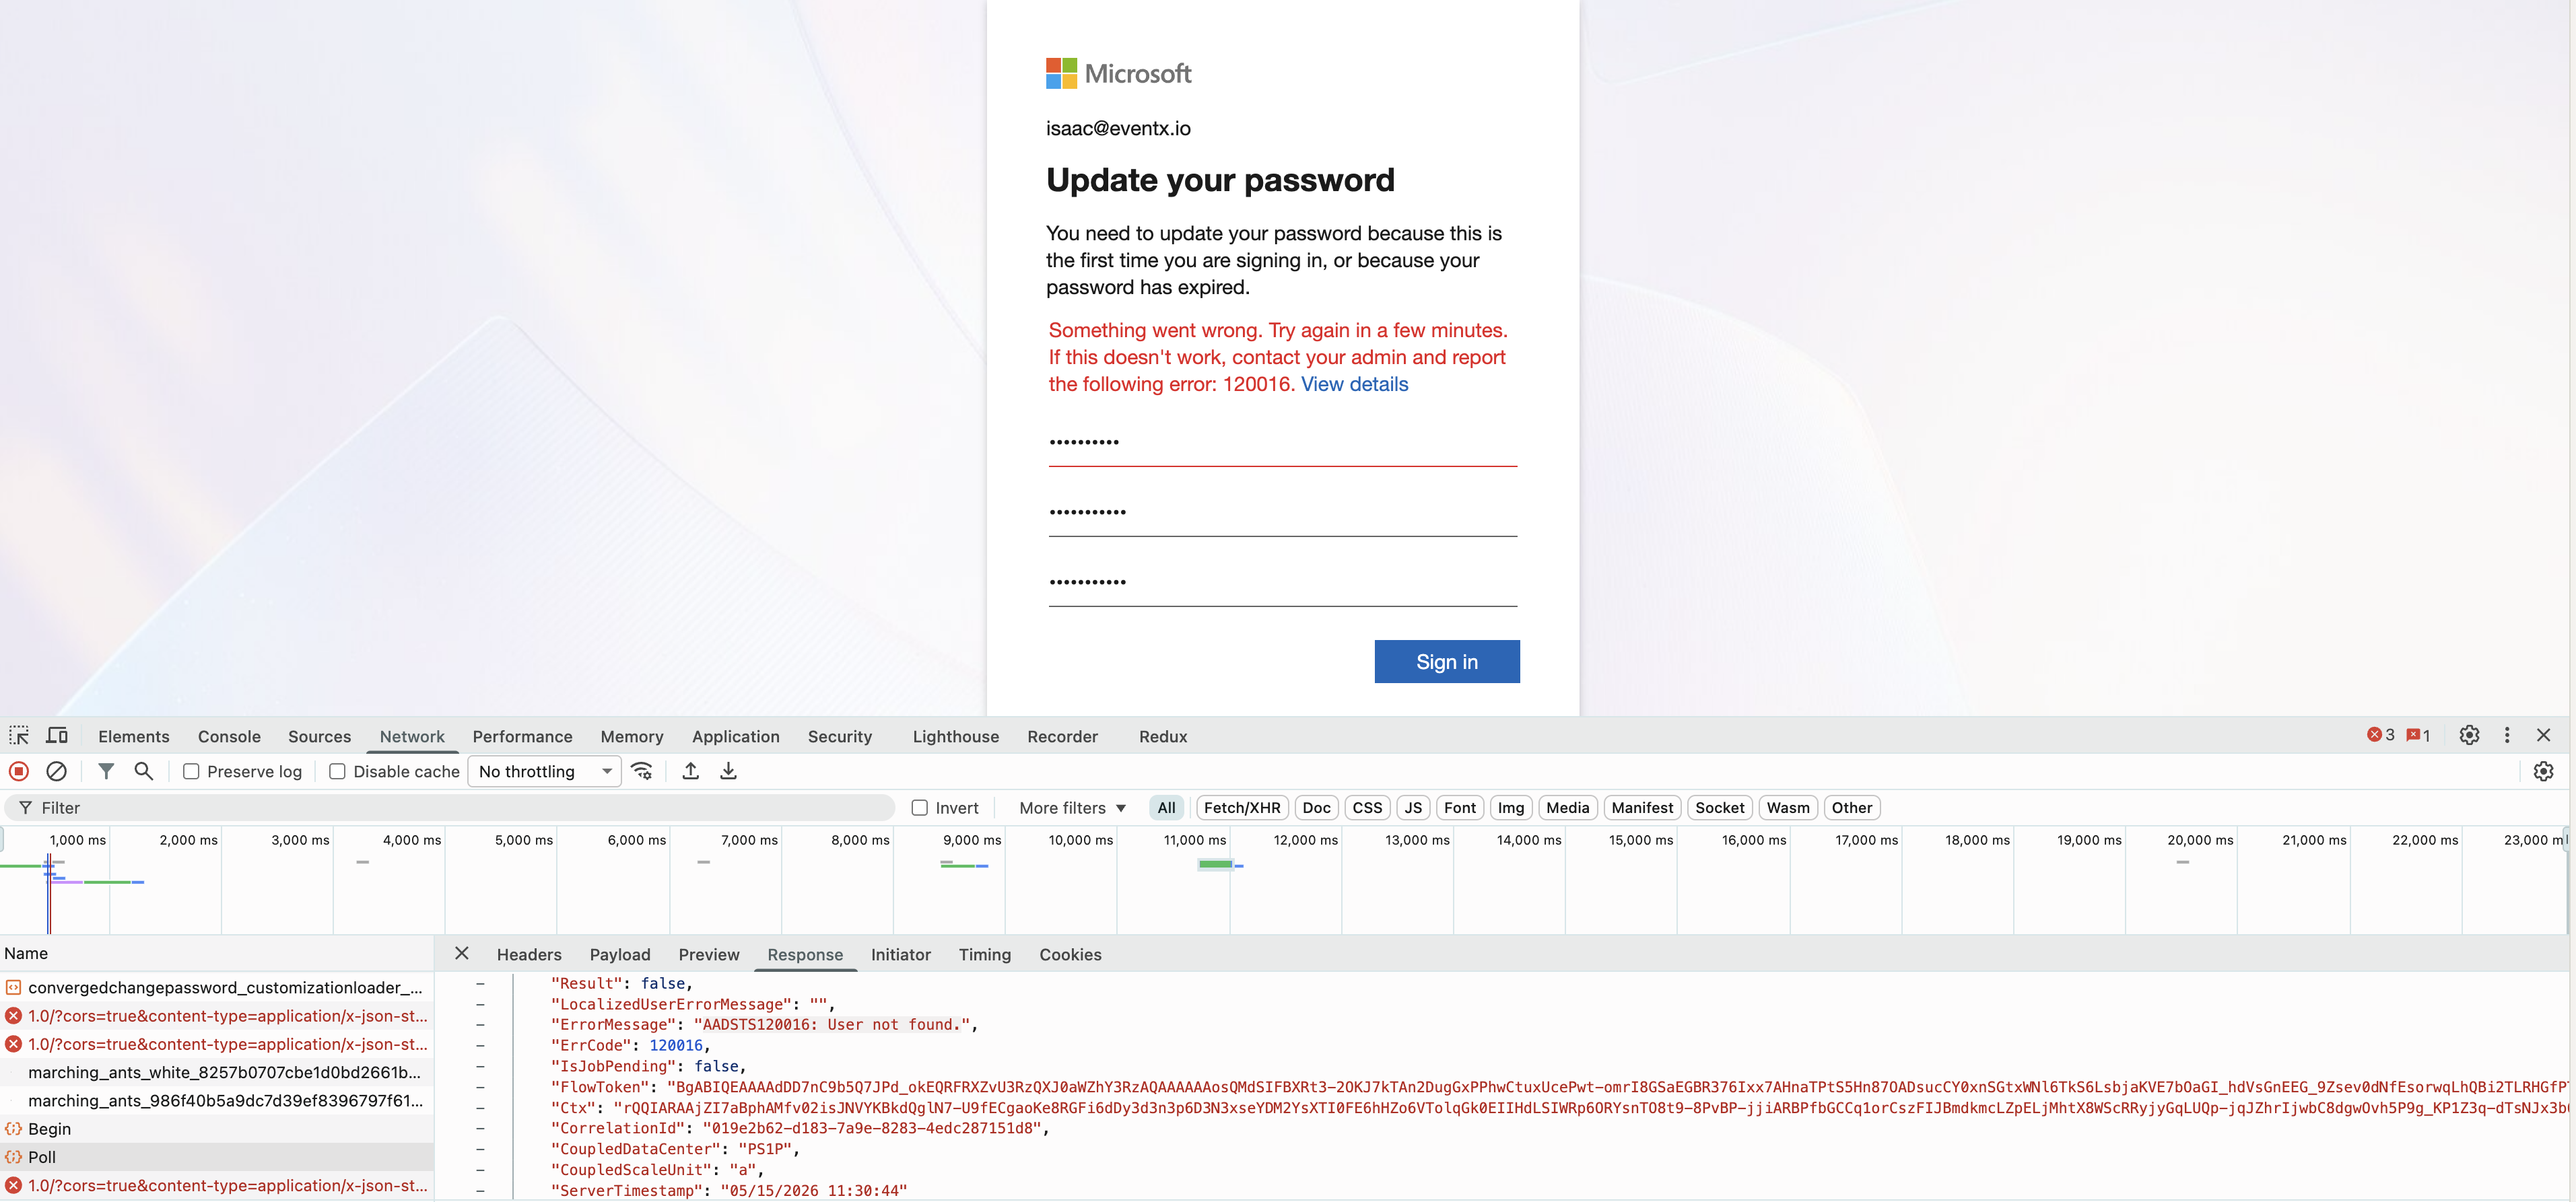
Task: Show request Initiator tab
Action: [x=900, y=954]
